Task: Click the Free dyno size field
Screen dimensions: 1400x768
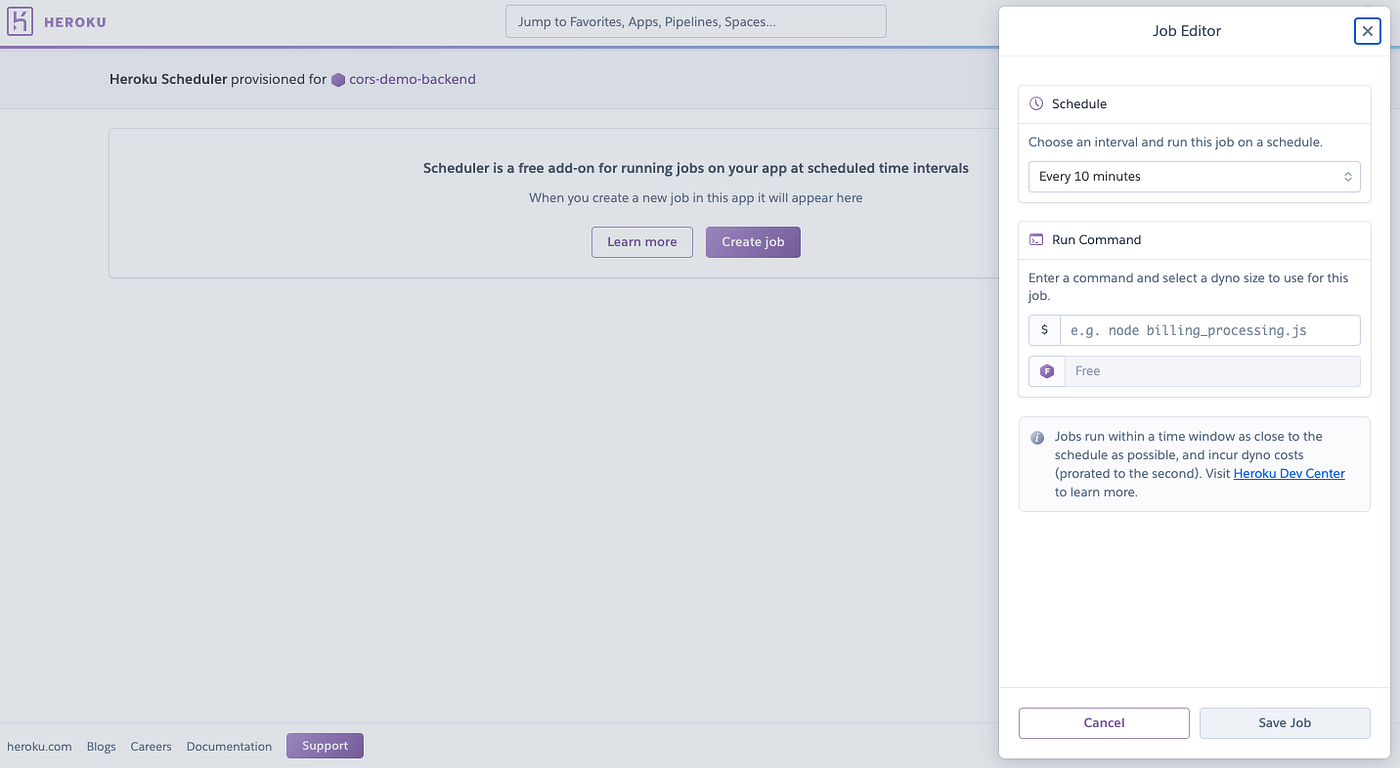Action: click(x=1212, y=371)
